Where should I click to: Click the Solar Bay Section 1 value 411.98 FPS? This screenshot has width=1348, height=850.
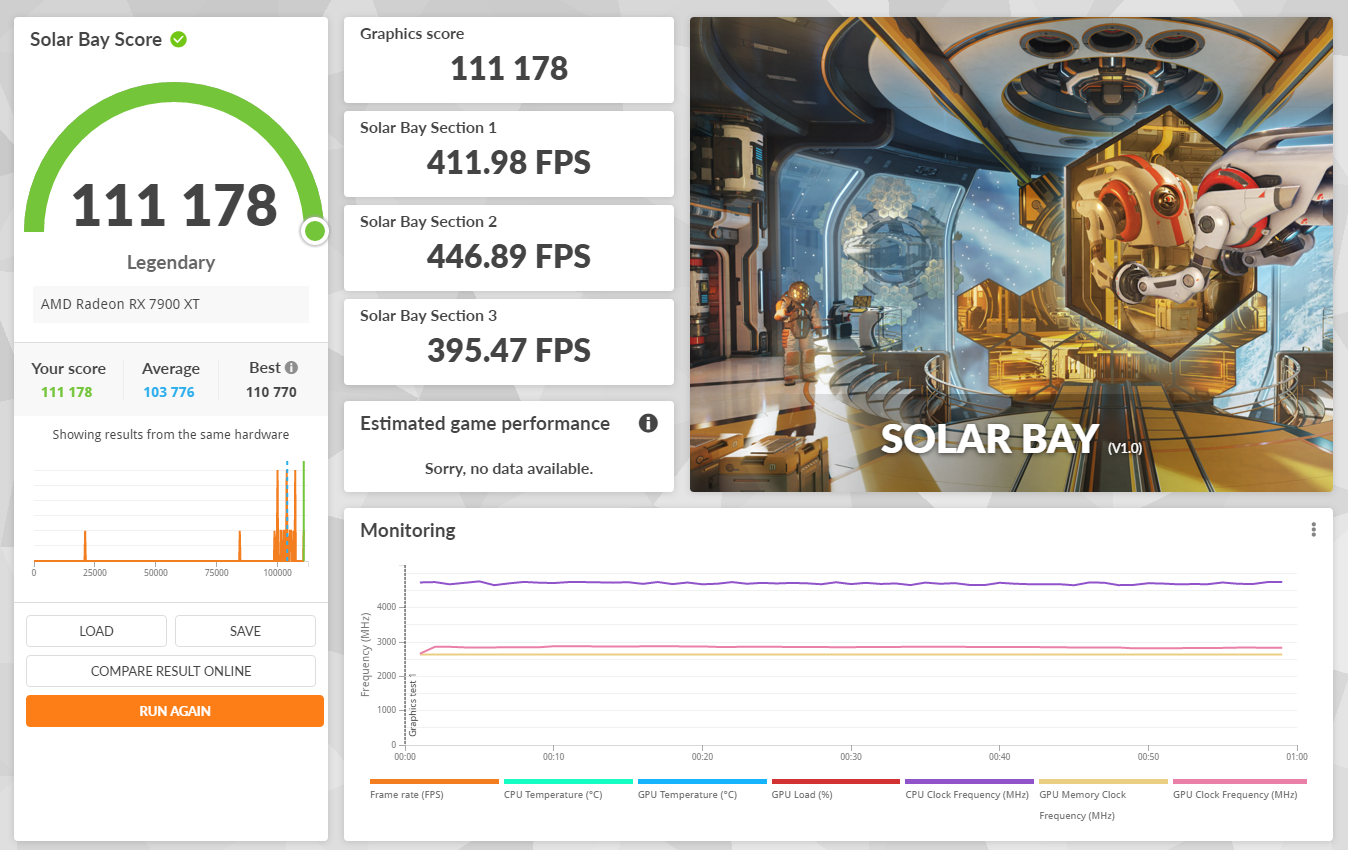click(509, 162)
